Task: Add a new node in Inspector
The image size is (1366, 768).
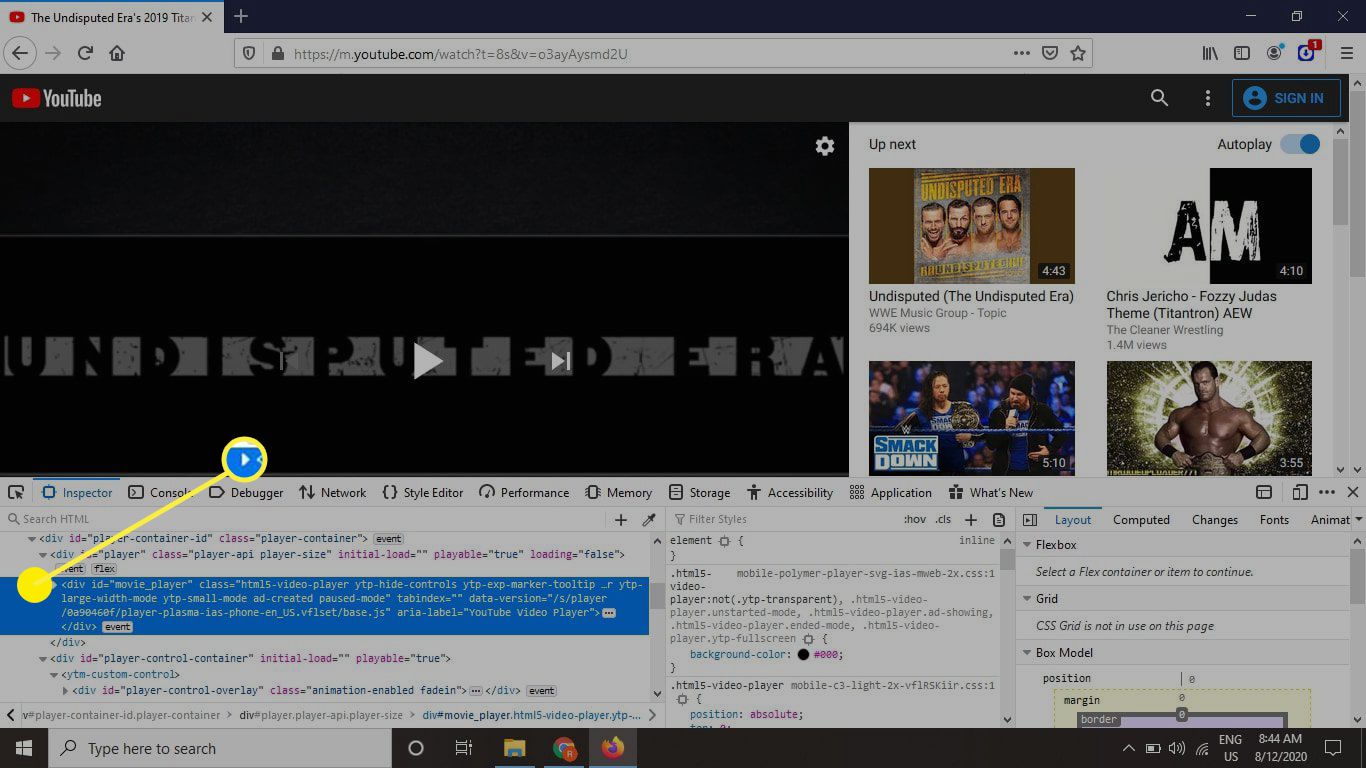Action: click(x=621, y=519)
